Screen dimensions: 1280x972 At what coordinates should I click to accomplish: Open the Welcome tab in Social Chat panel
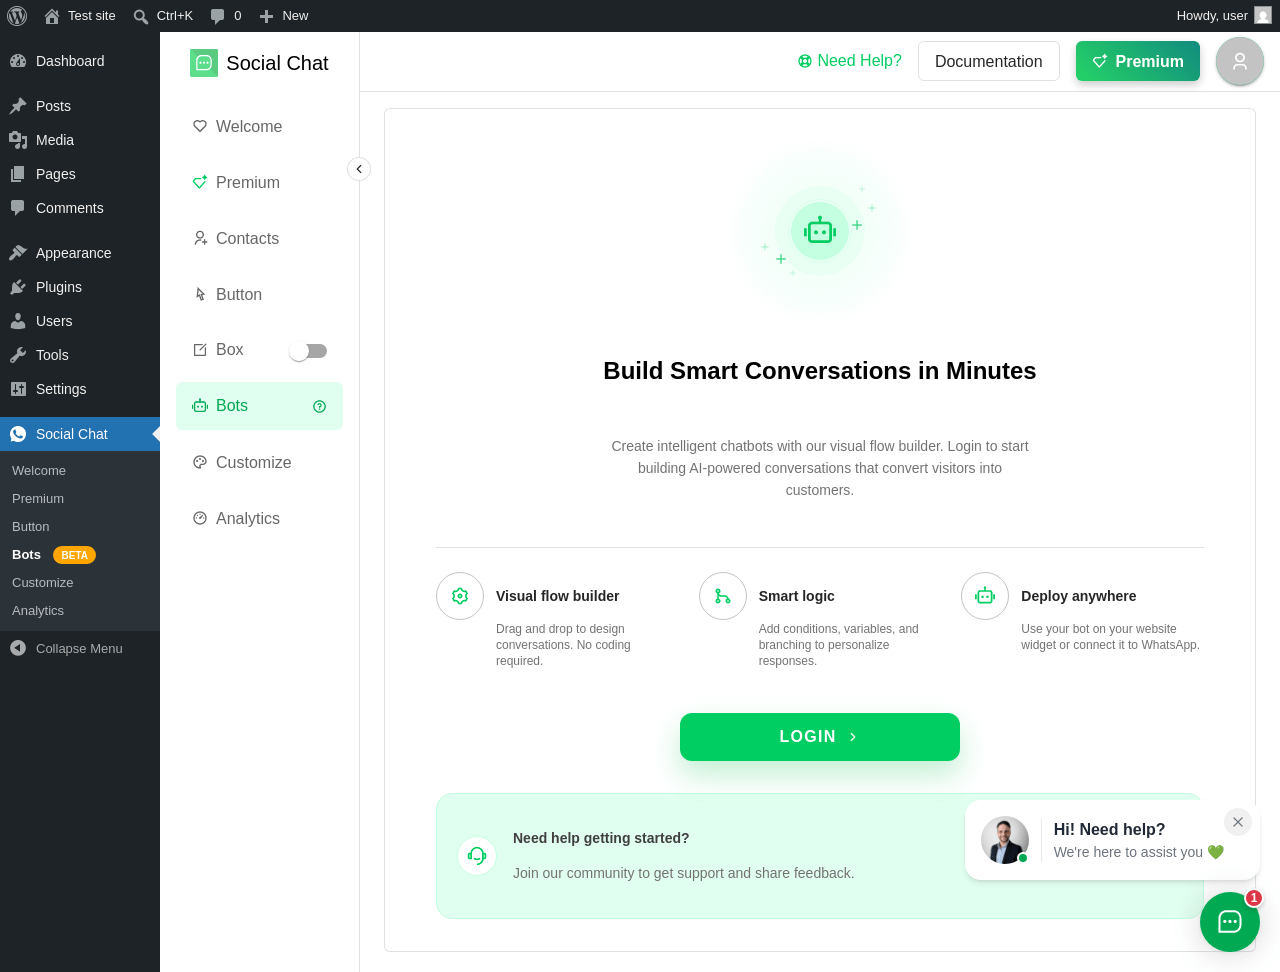[259, 126]
